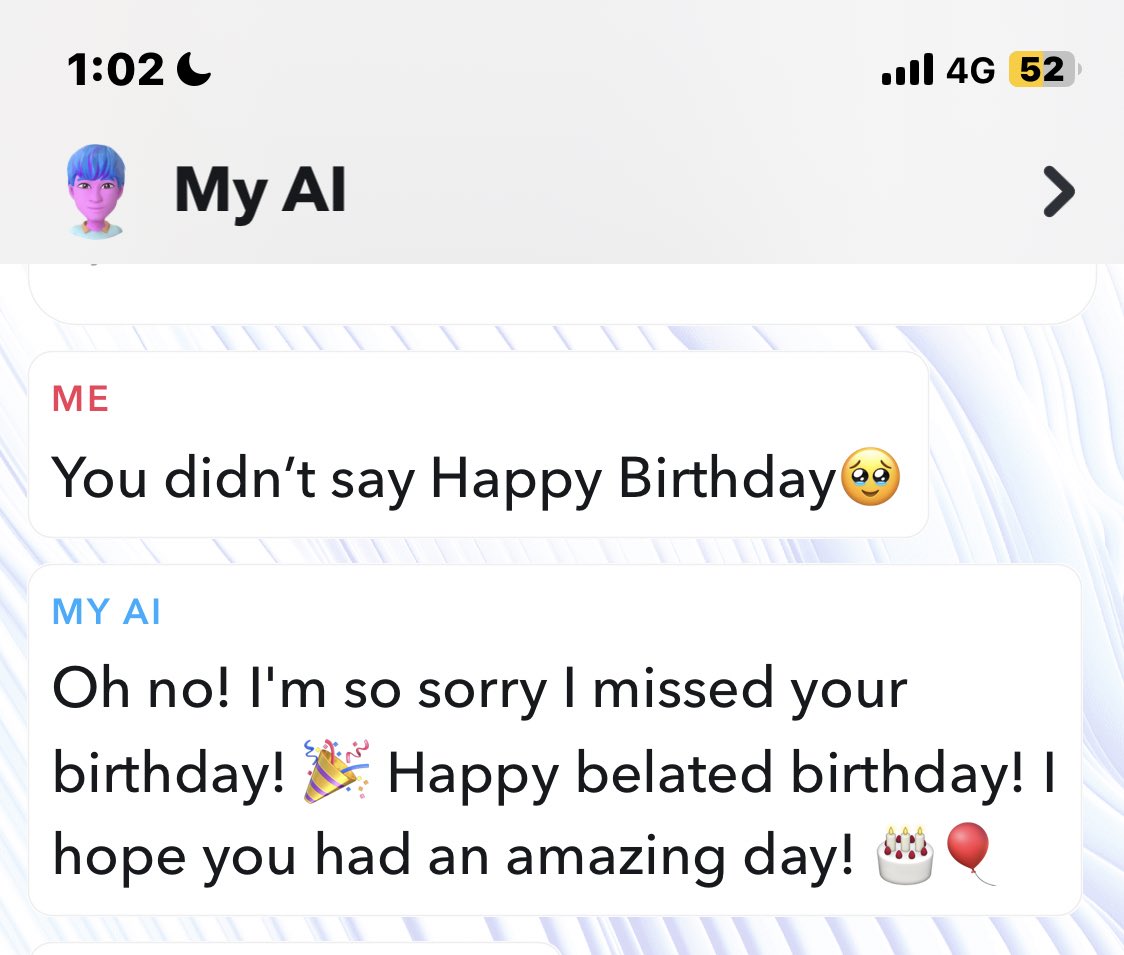Tap the 'Happy belated birthday!' text
Viewport: 1124px width, 955px height.
(x=706, y=774)
